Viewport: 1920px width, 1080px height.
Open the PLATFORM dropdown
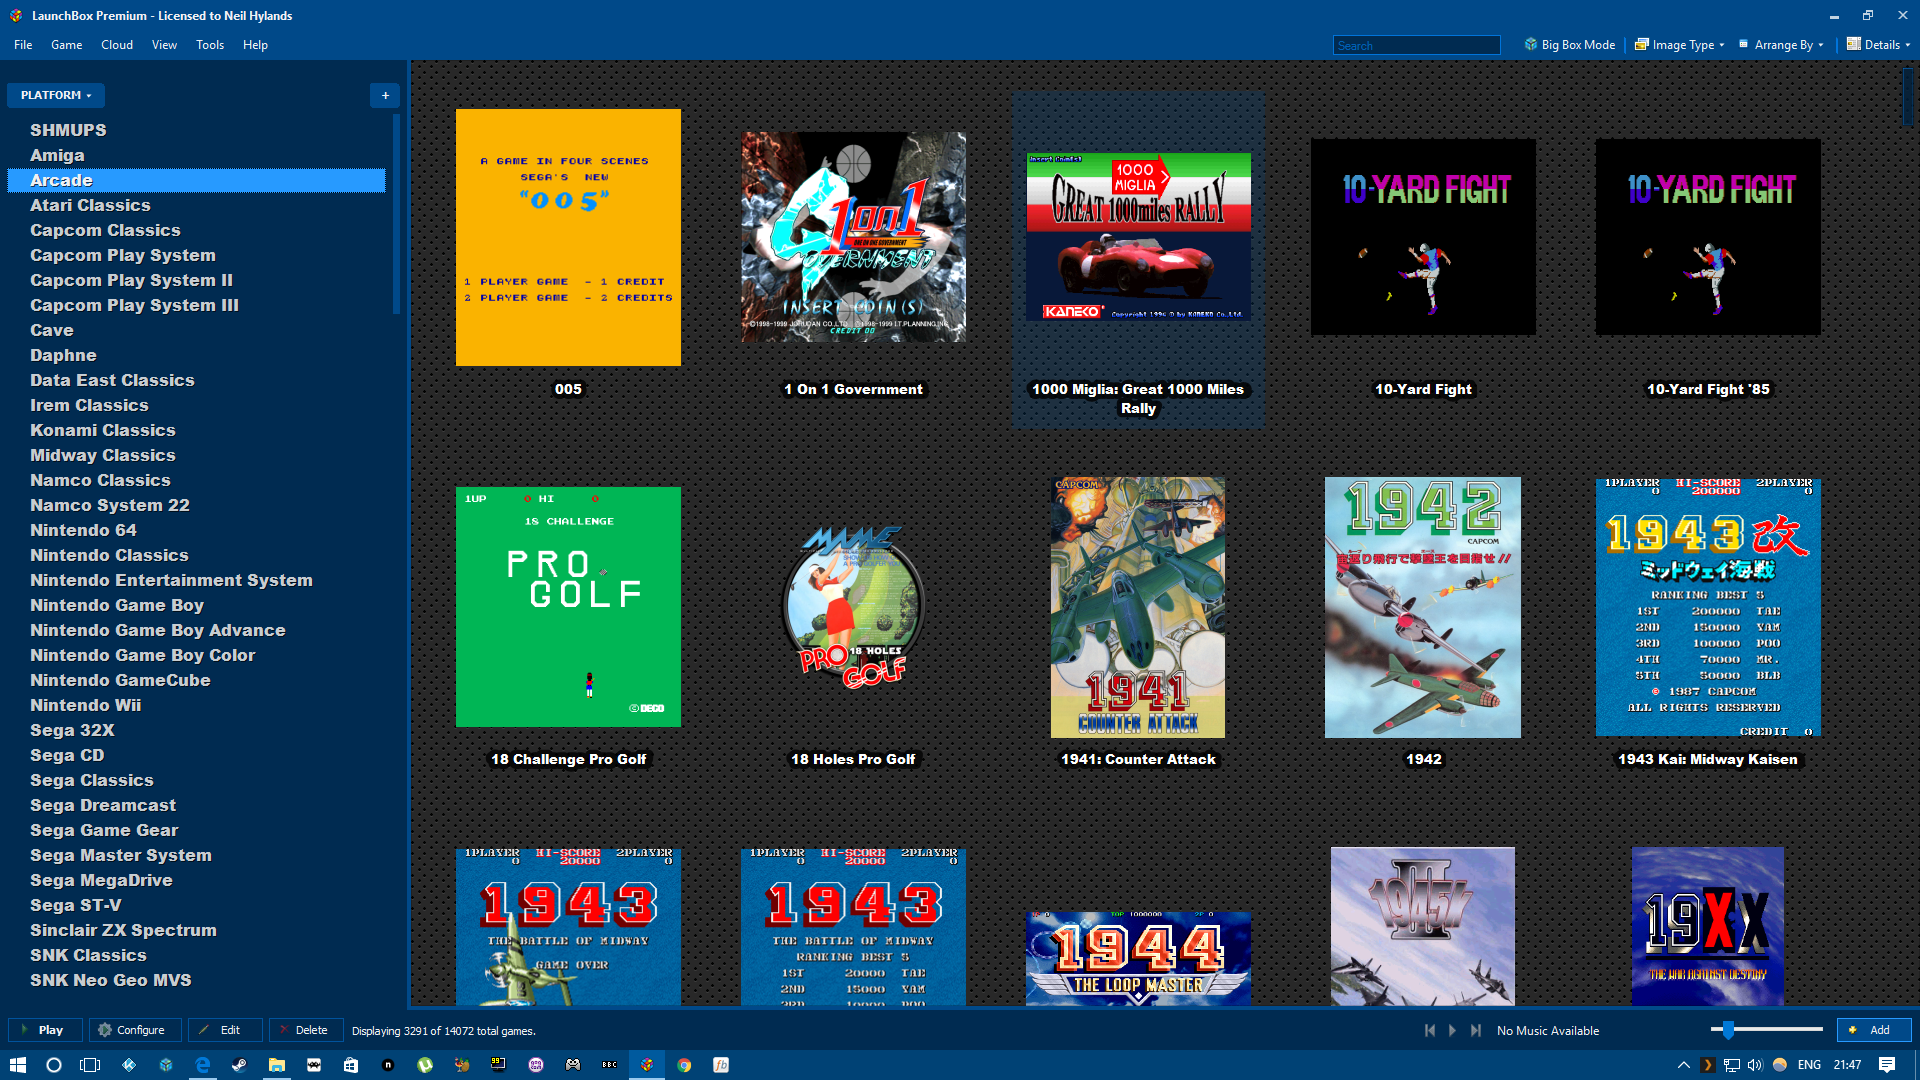tap(56, 95)
